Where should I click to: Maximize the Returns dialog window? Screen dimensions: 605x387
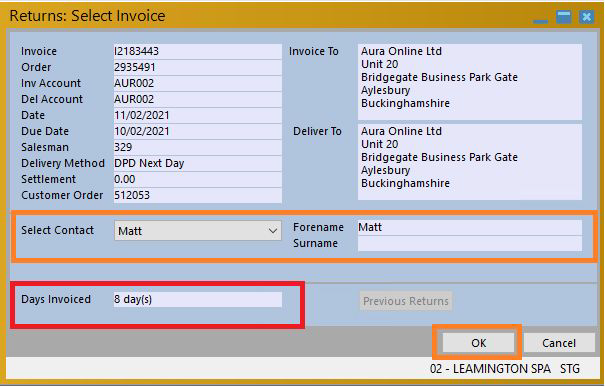point(564,17)
